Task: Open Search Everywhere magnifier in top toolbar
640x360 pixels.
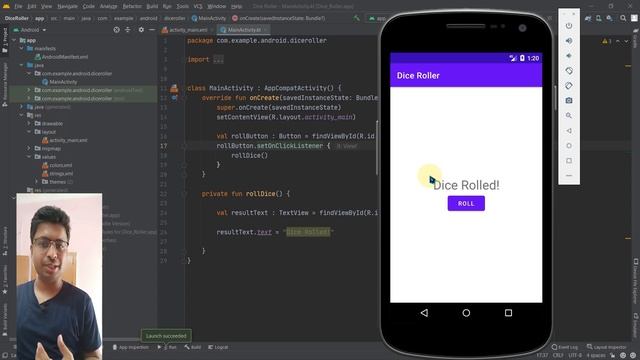Action: click(x=623, y=18)
